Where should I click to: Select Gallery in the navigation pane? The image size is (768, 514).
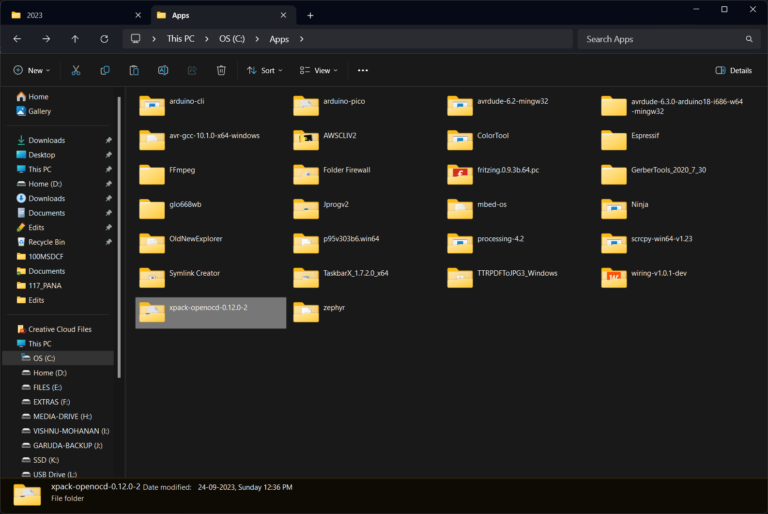click(x=39, y=111)
